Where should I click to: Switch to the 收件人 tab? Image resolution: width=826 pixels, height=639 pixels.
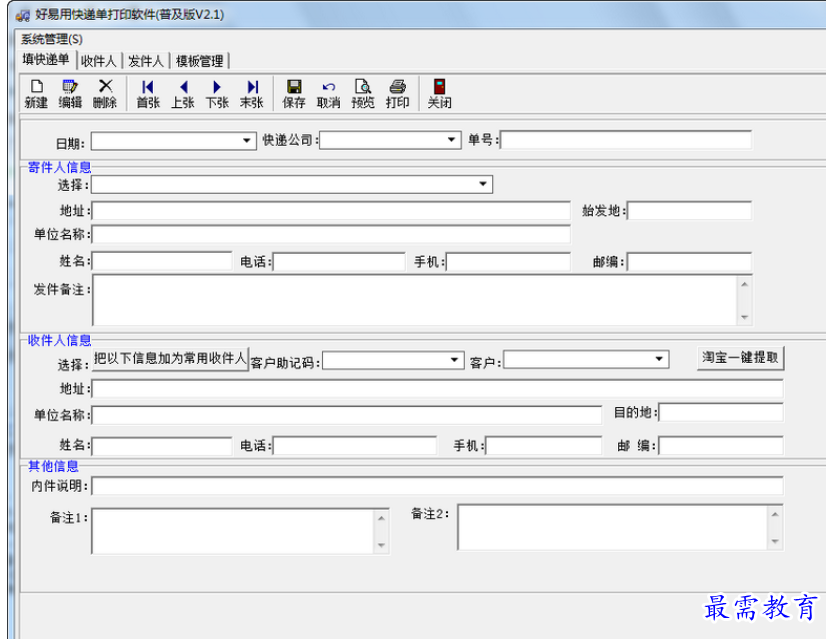point(99,61)
